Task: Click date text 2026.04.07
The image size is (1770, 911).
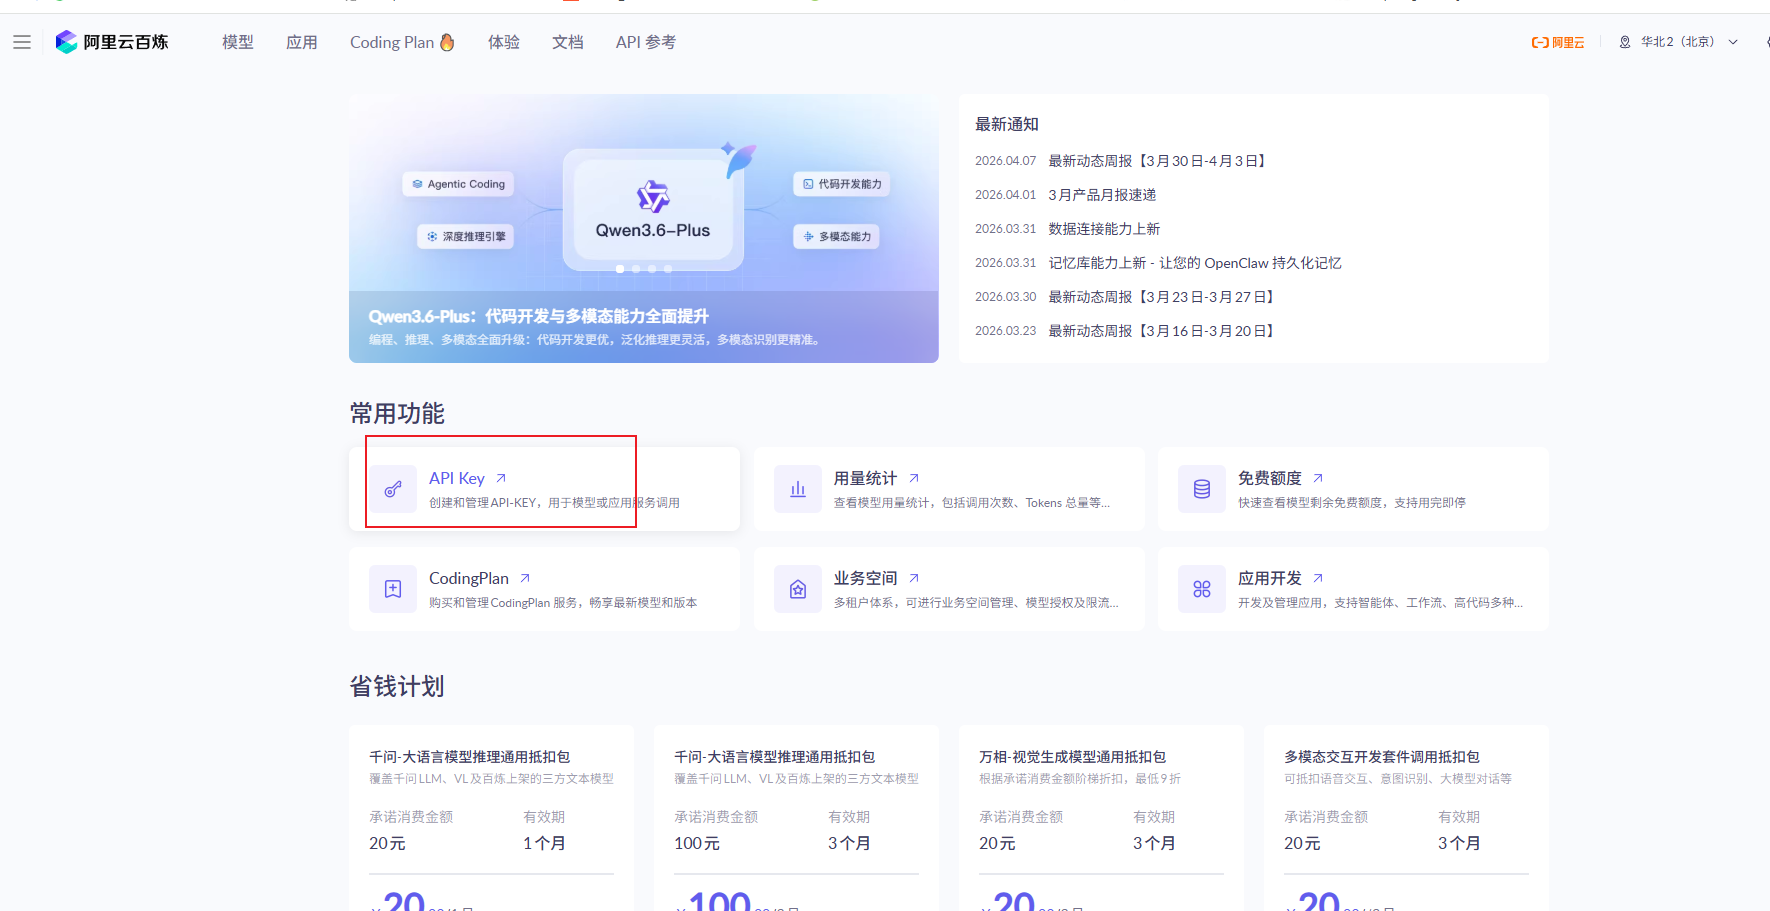Action: (x=1006, y=161)
